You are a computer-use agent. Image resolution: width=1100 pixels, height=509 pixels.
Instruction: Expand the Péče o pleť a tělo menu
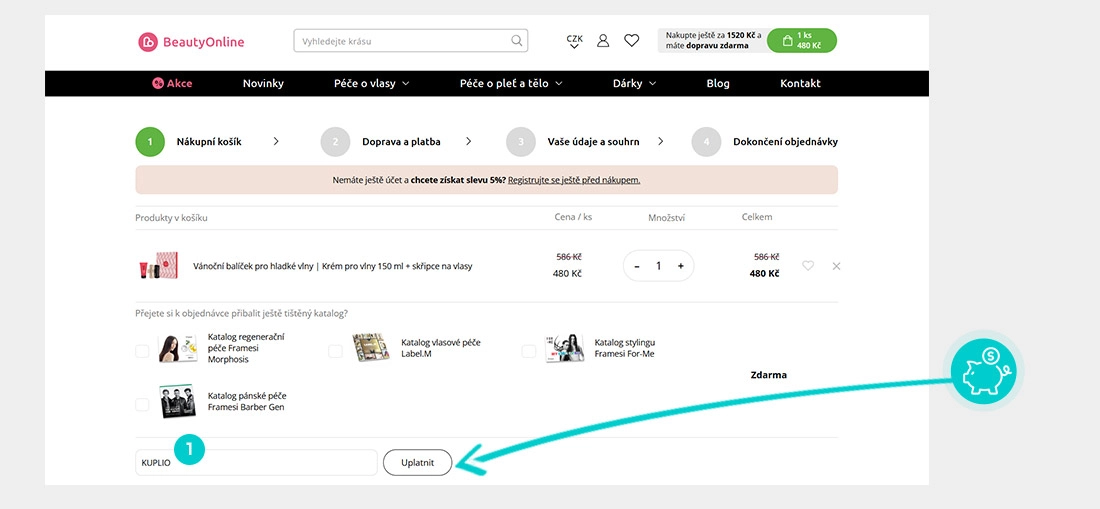511,83
